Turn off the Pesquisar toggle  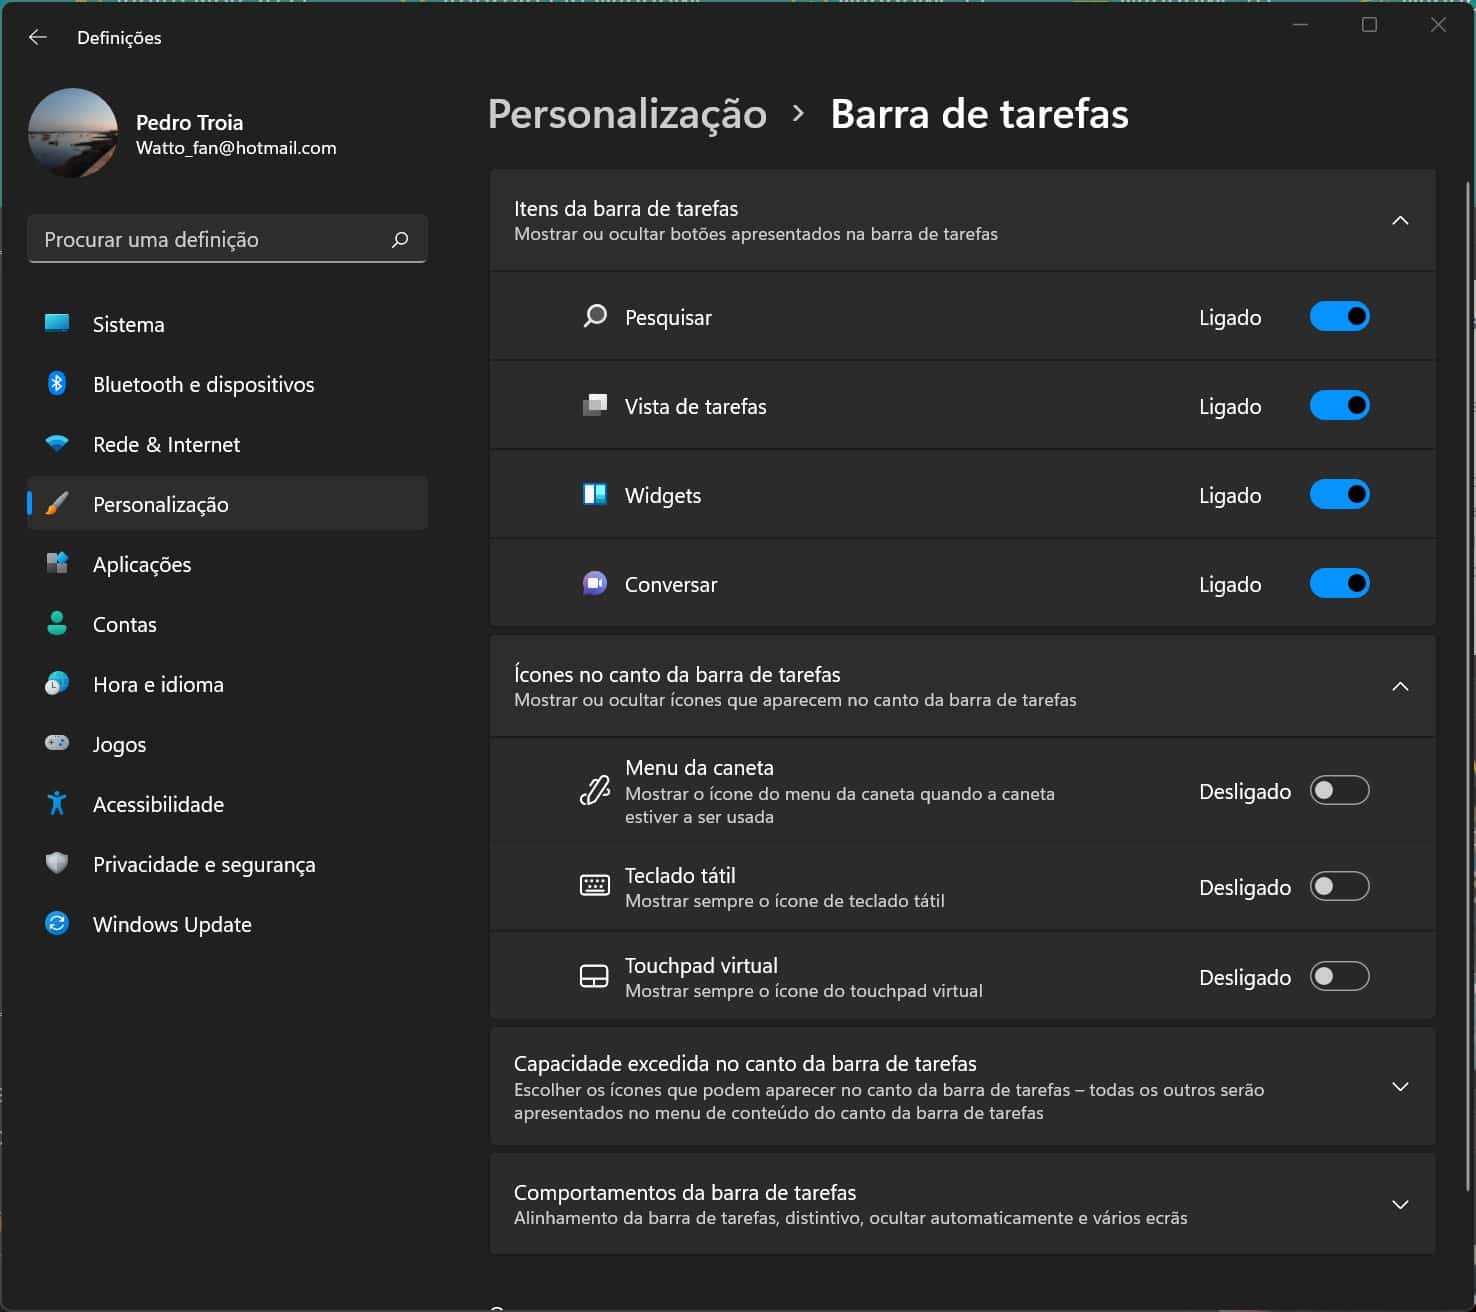point(1339,317)
